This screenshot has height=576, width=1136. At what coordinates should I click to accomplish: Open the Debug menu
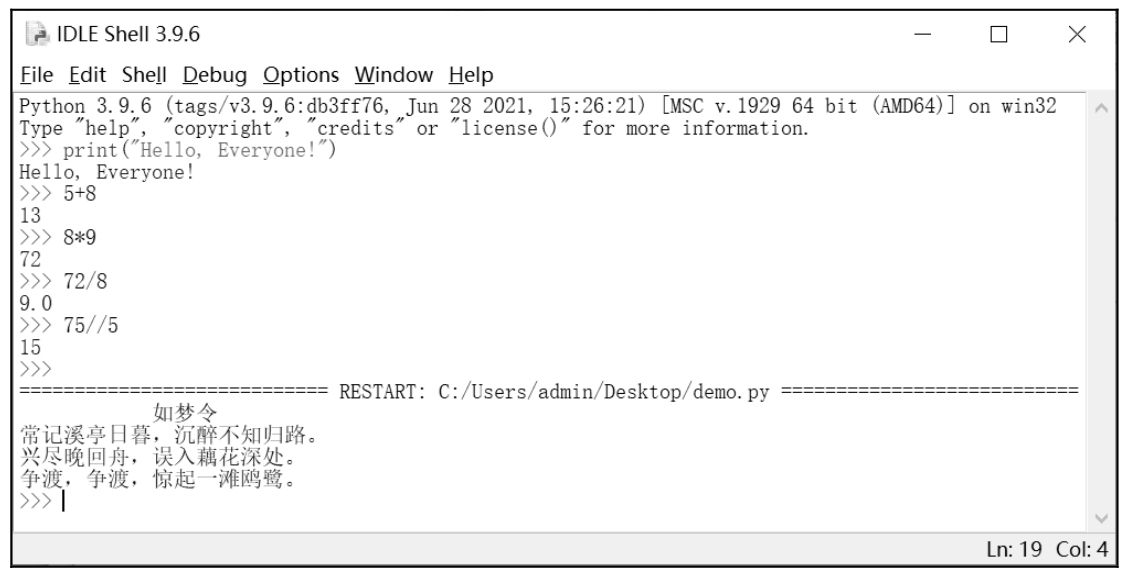click(x=214, y=75)
